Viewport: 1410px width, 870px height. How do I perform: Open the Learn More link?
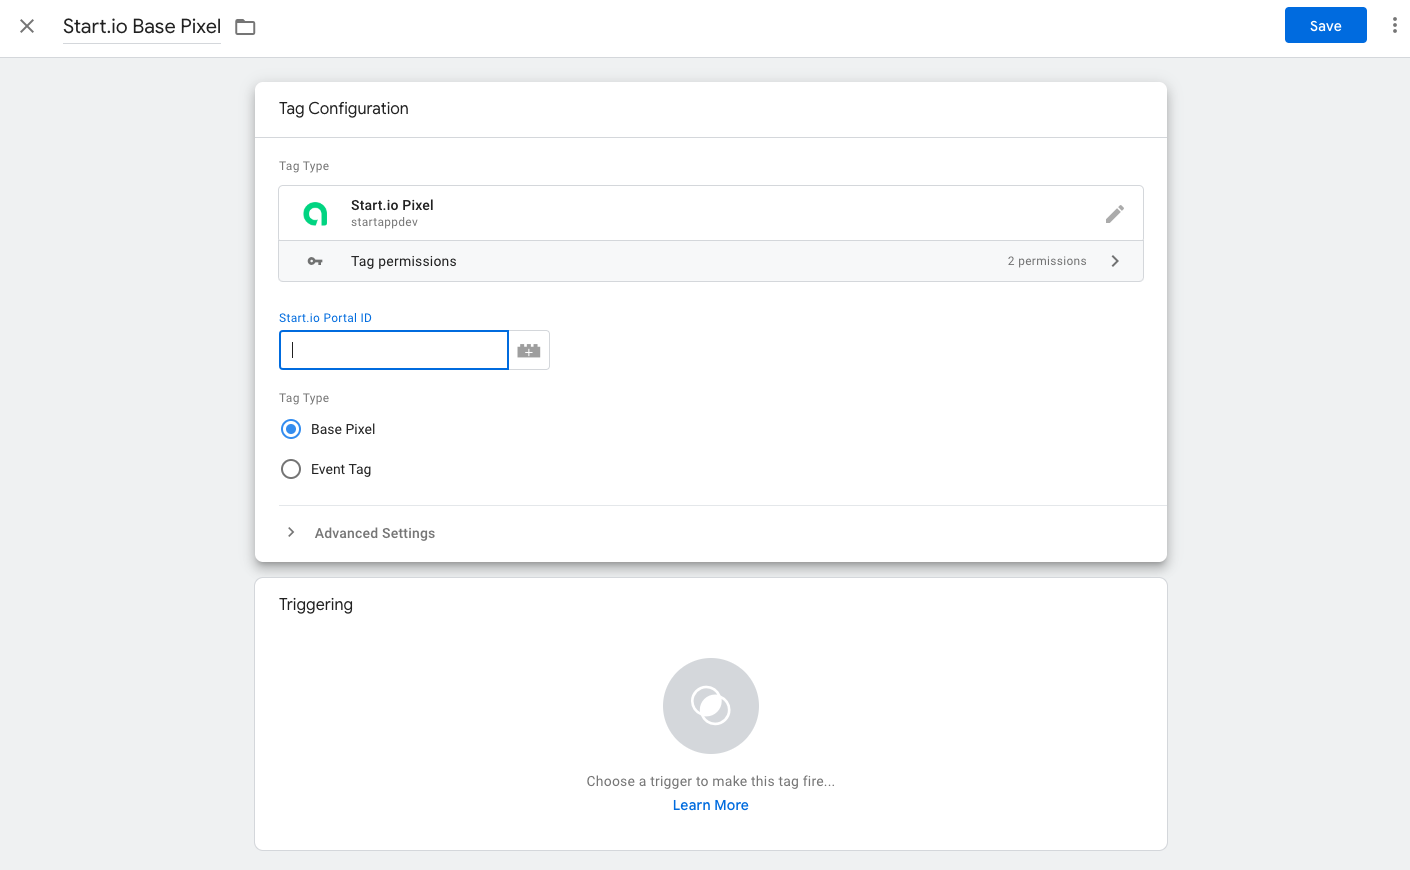tap(710, 805)
